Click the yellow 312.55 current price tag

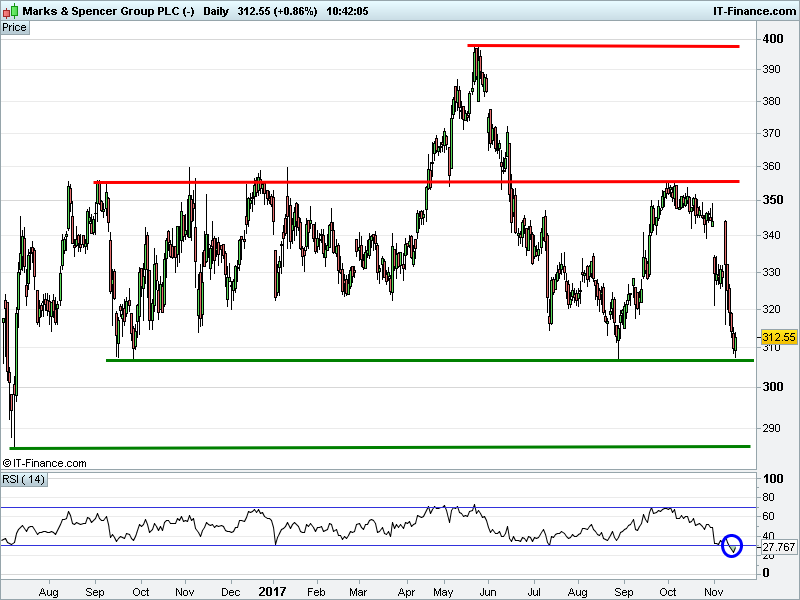(779, 337)
